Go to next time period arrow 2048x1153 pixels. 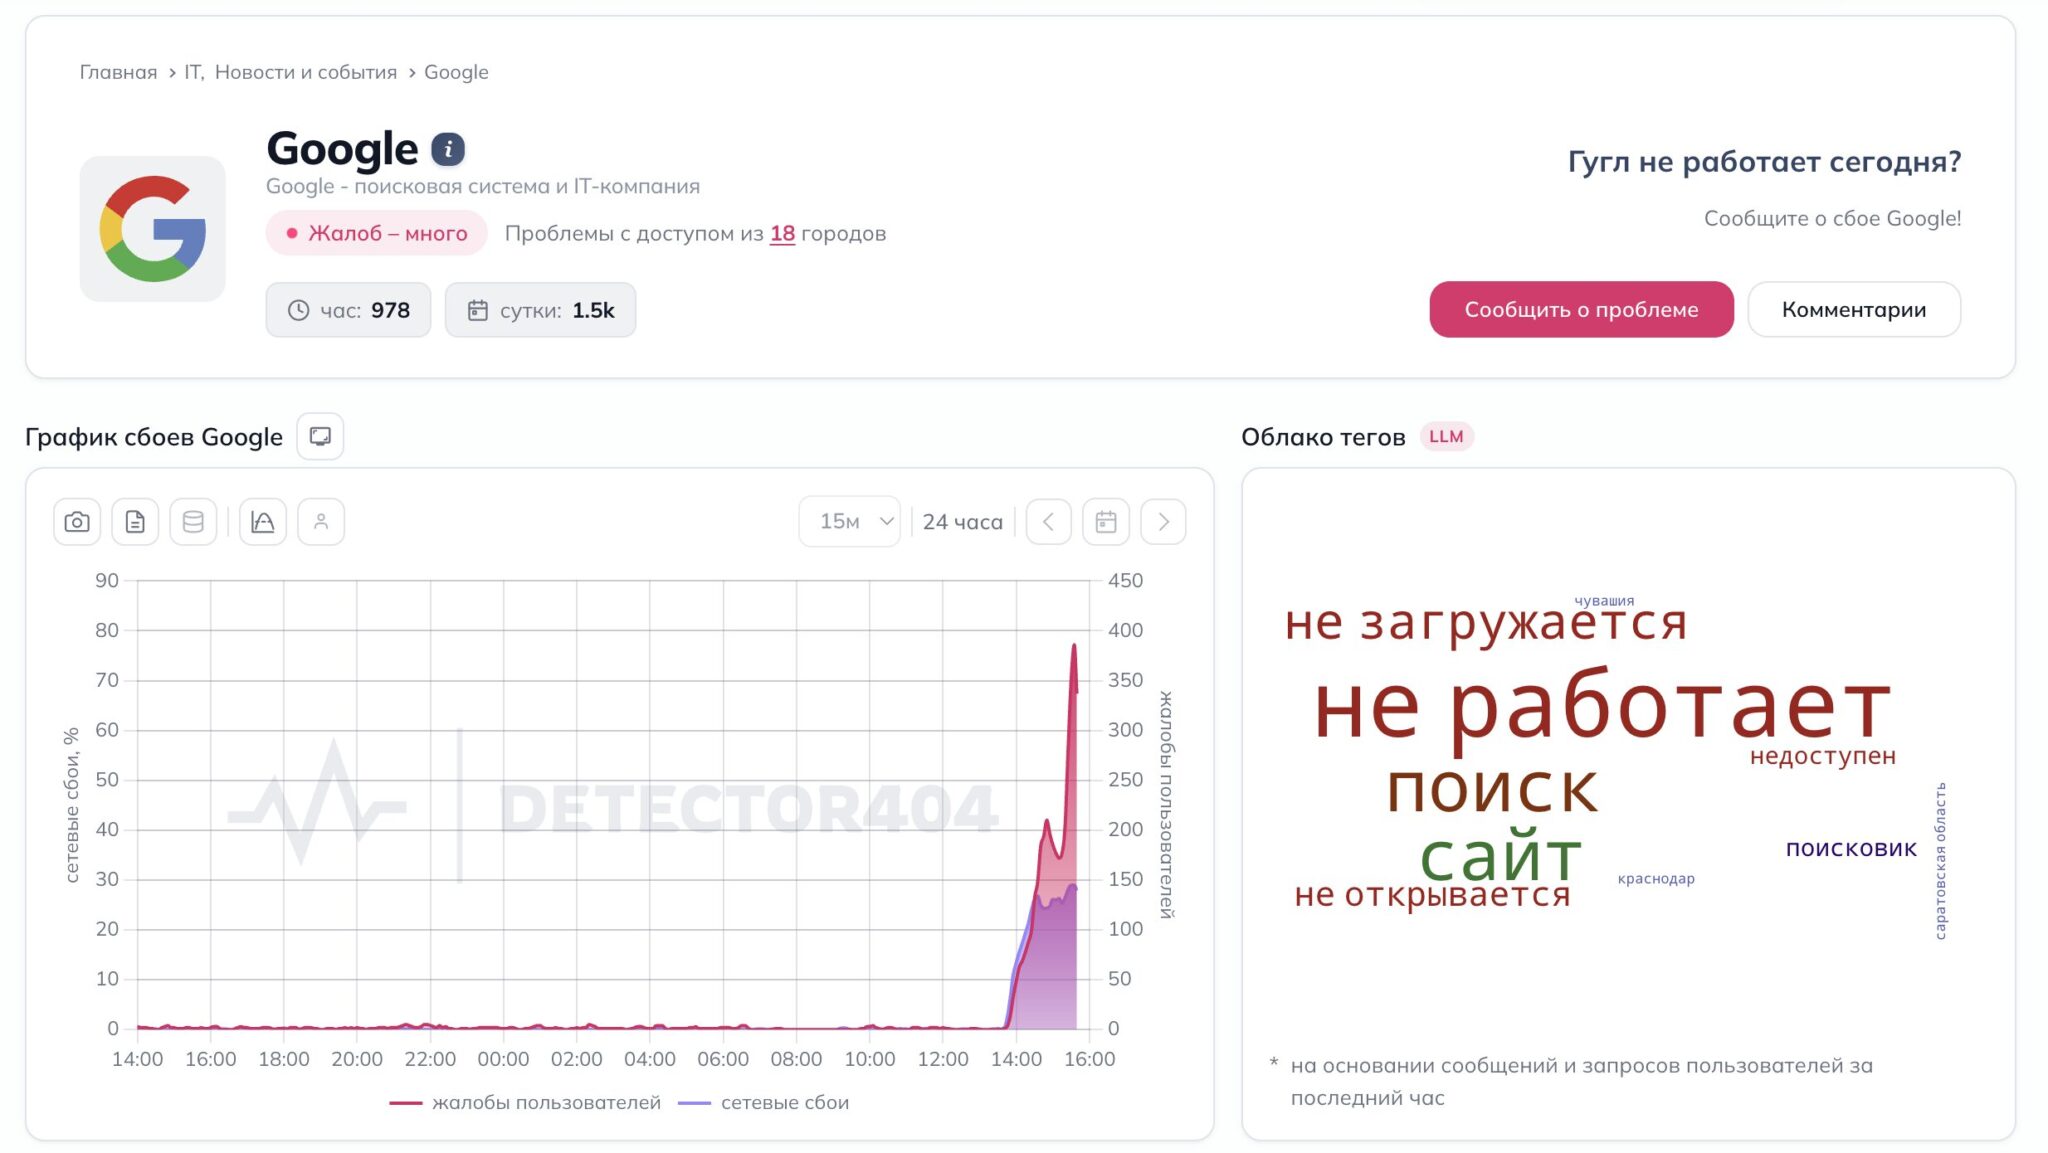(x=1163, y=522)
